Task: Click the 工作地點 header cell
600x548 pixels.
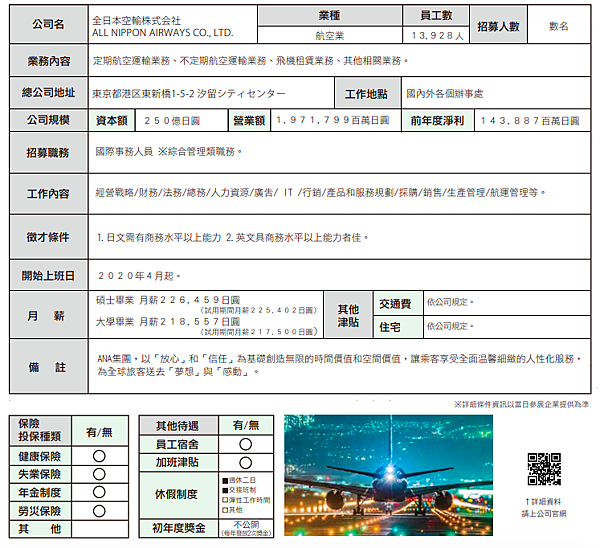Action: pos(366,94)
